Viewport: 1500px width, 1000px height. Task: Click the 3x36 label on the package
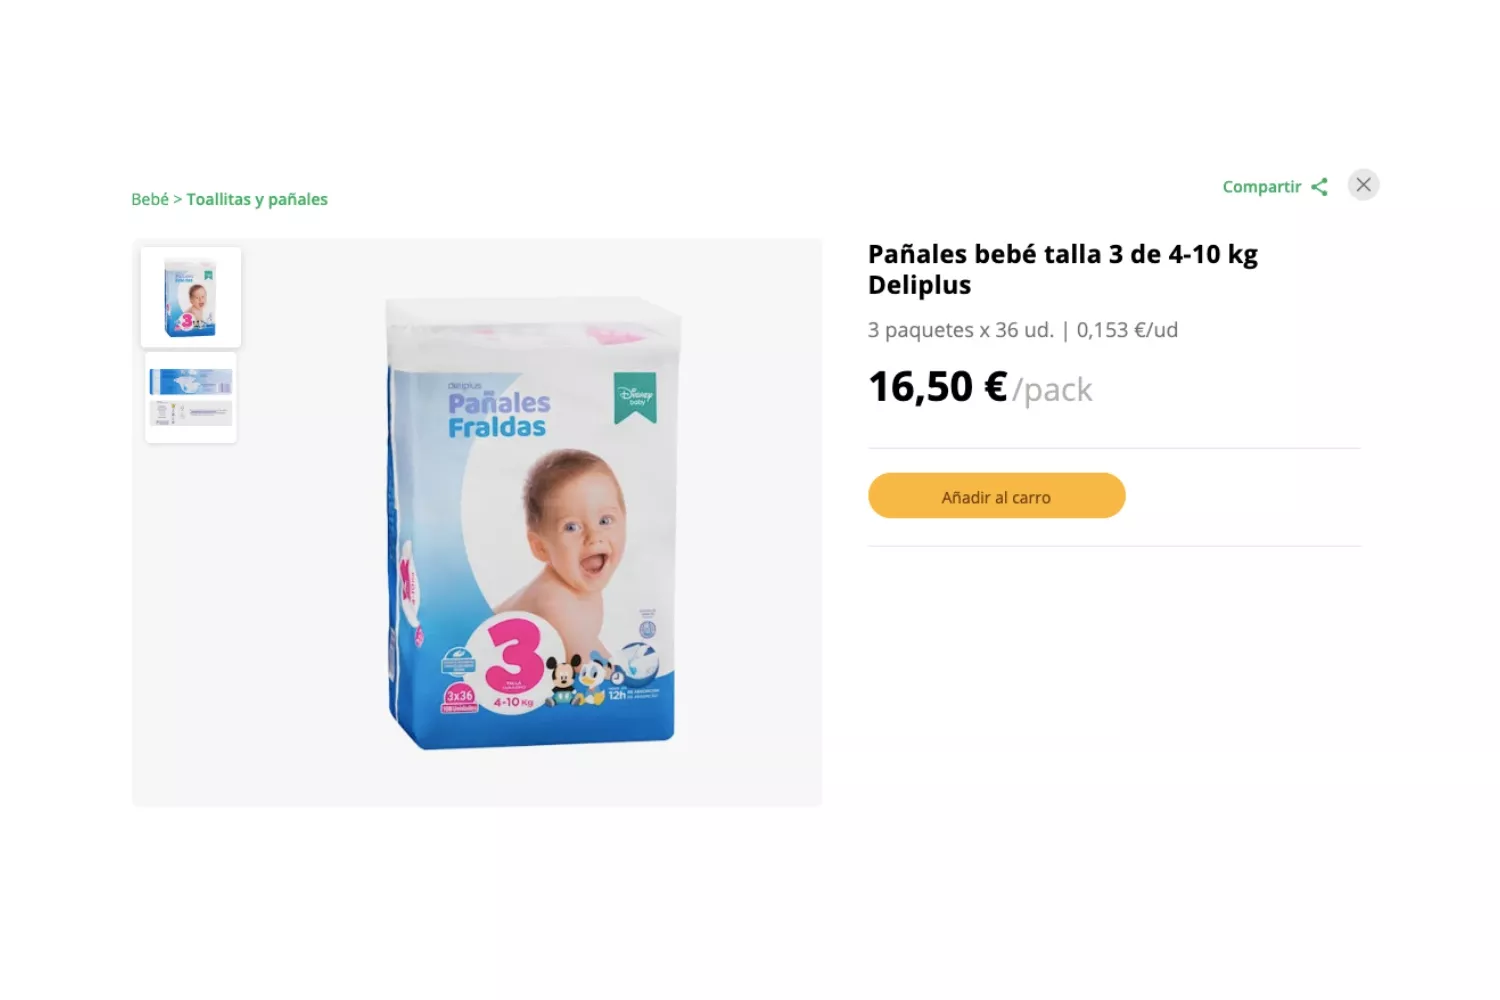pyautogui.click(x=459, y=696)
